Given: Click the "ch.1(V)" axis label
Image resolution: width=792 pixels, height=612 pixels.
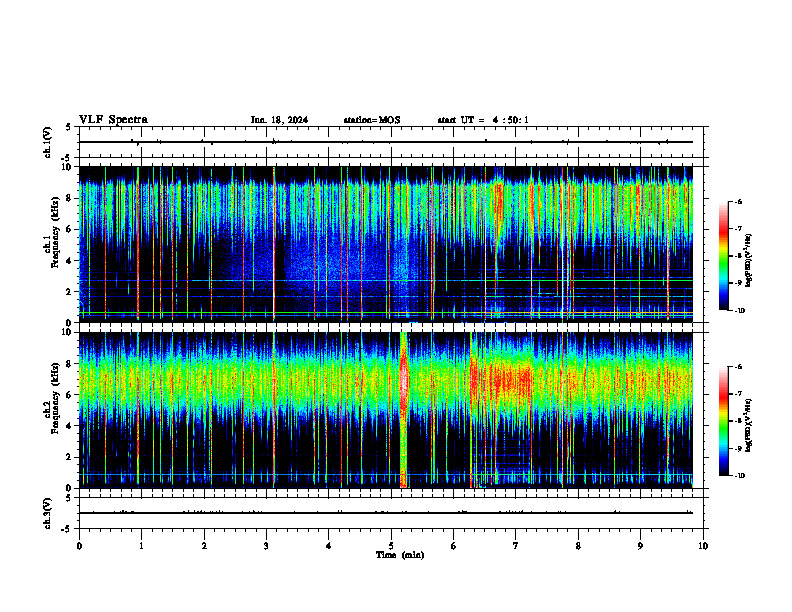Looking at the screenshot, I should point(48,142).
